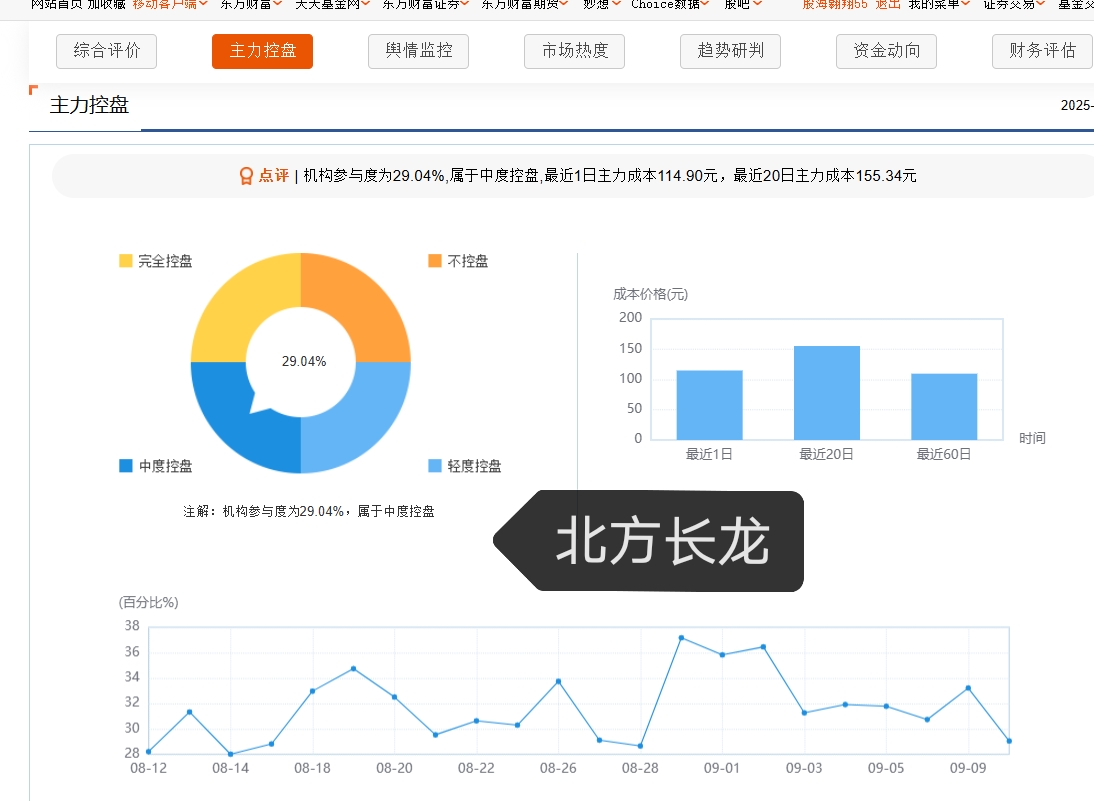Expand the 东方财富 dropdown in top bar
This screenshot has height=801, width=1094.
[250, 4]
